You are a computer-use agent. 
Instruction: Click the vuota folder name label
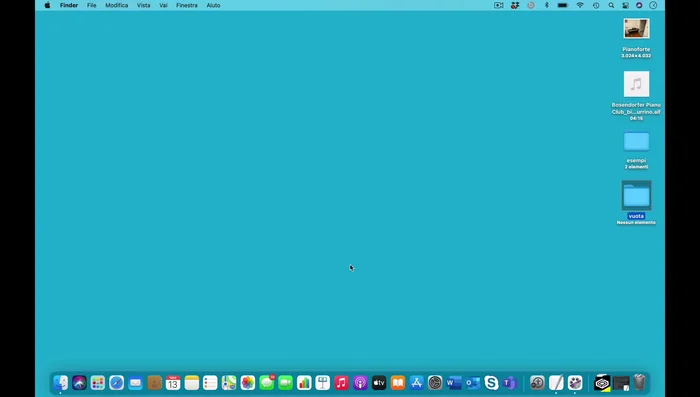point(636,216)
